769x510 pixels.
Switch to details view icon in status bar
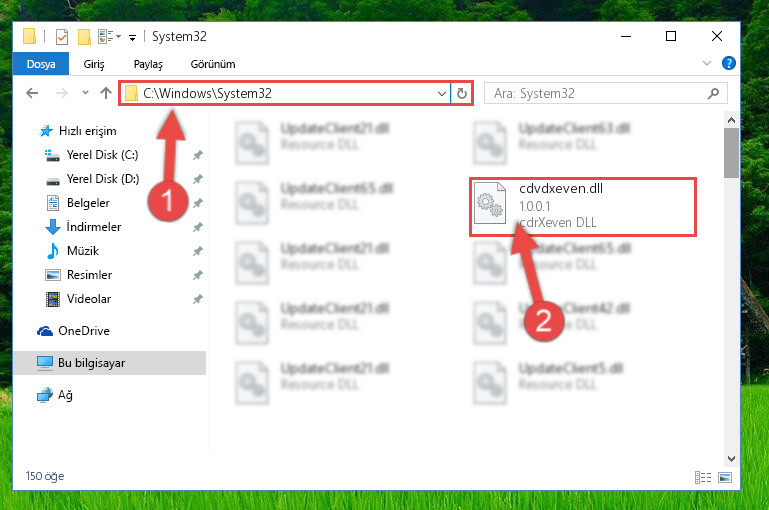click(x=703, y=477)
